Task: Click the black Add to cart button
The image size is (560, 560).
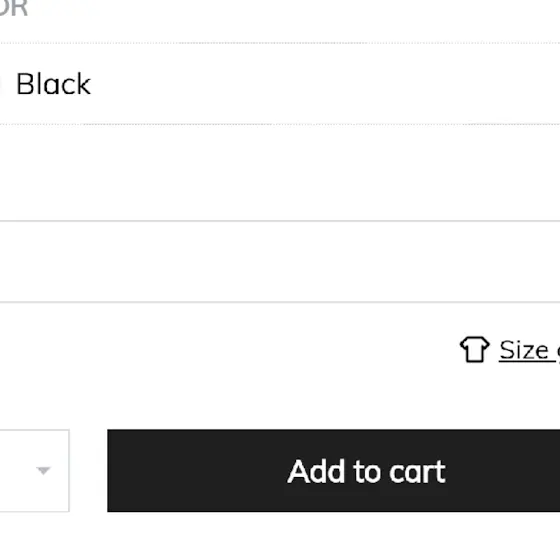Action: pos(334,471)
